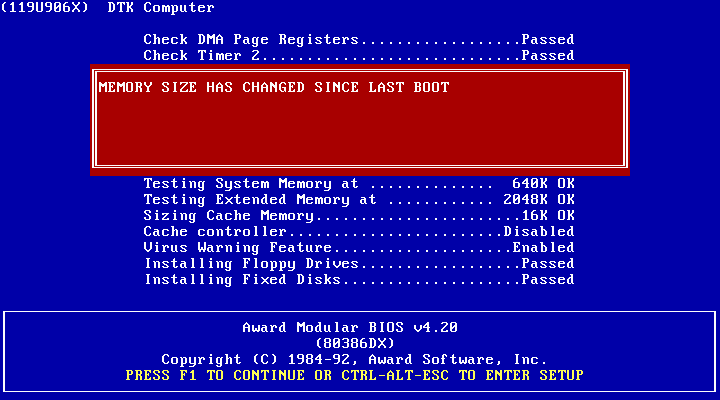Click the Award Software copyright line
This screenshot has width=720, height=400.
354,359
